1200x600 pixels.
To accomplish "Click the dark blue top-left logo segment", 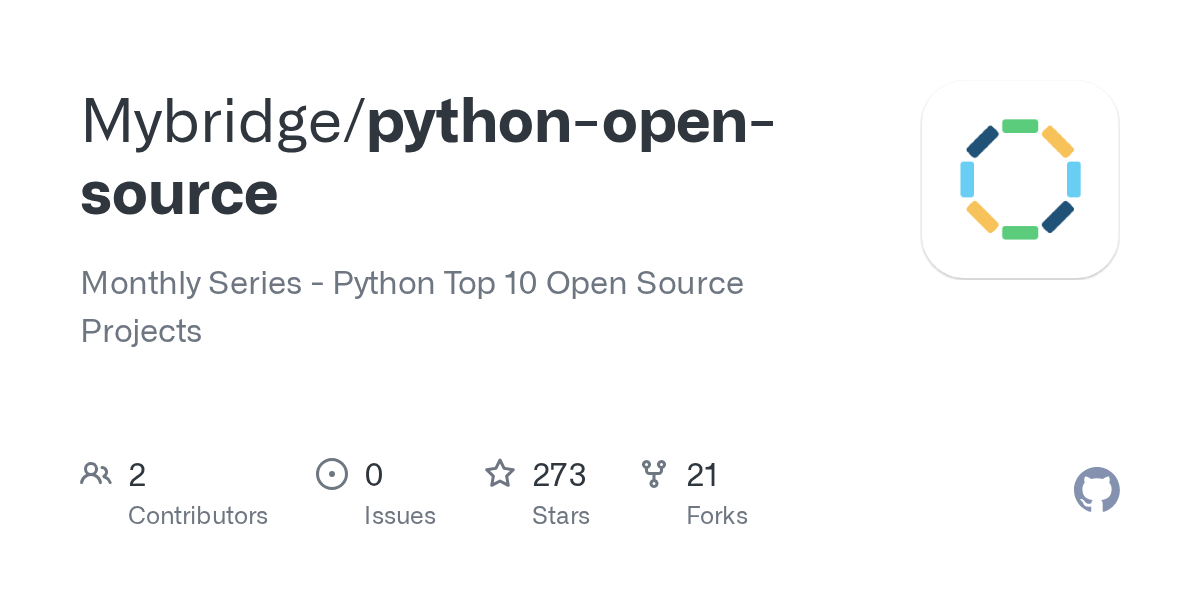I will (x=982, y=141).
